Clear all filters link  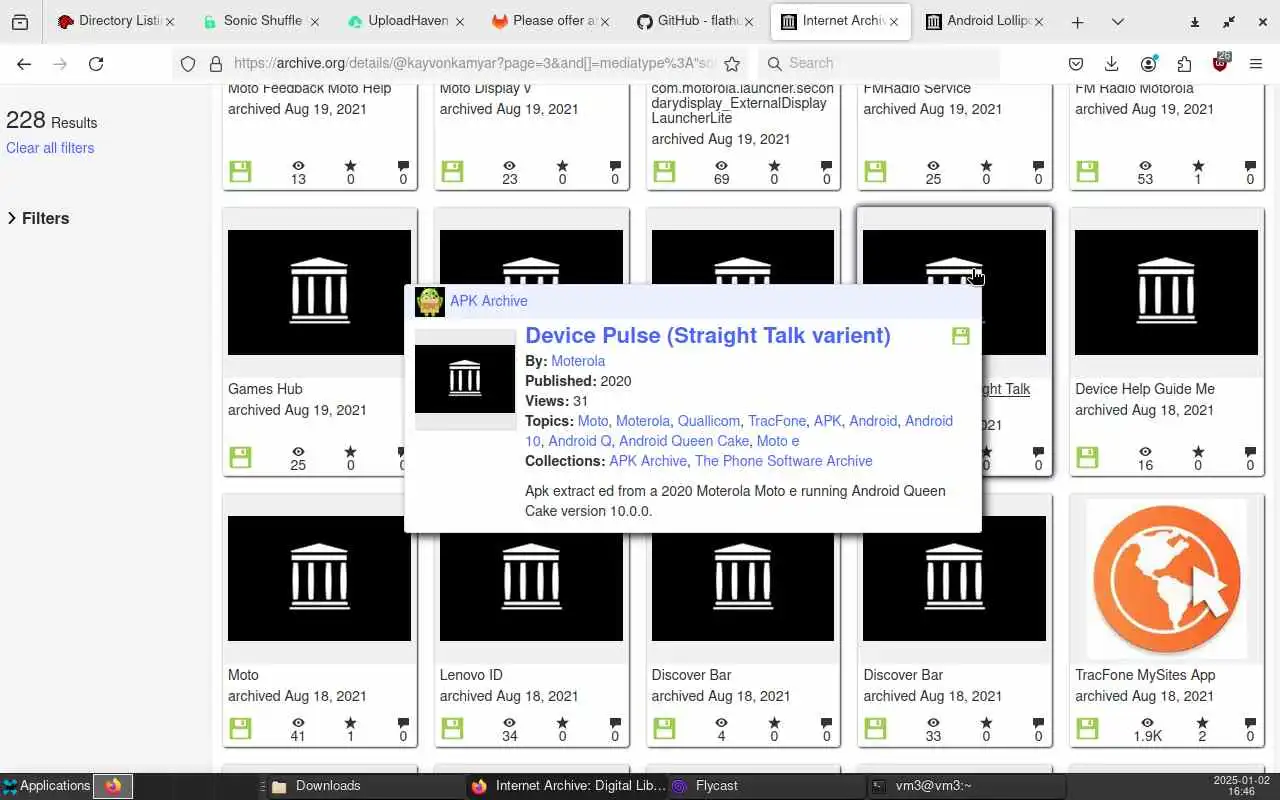(x=50, y=148)
